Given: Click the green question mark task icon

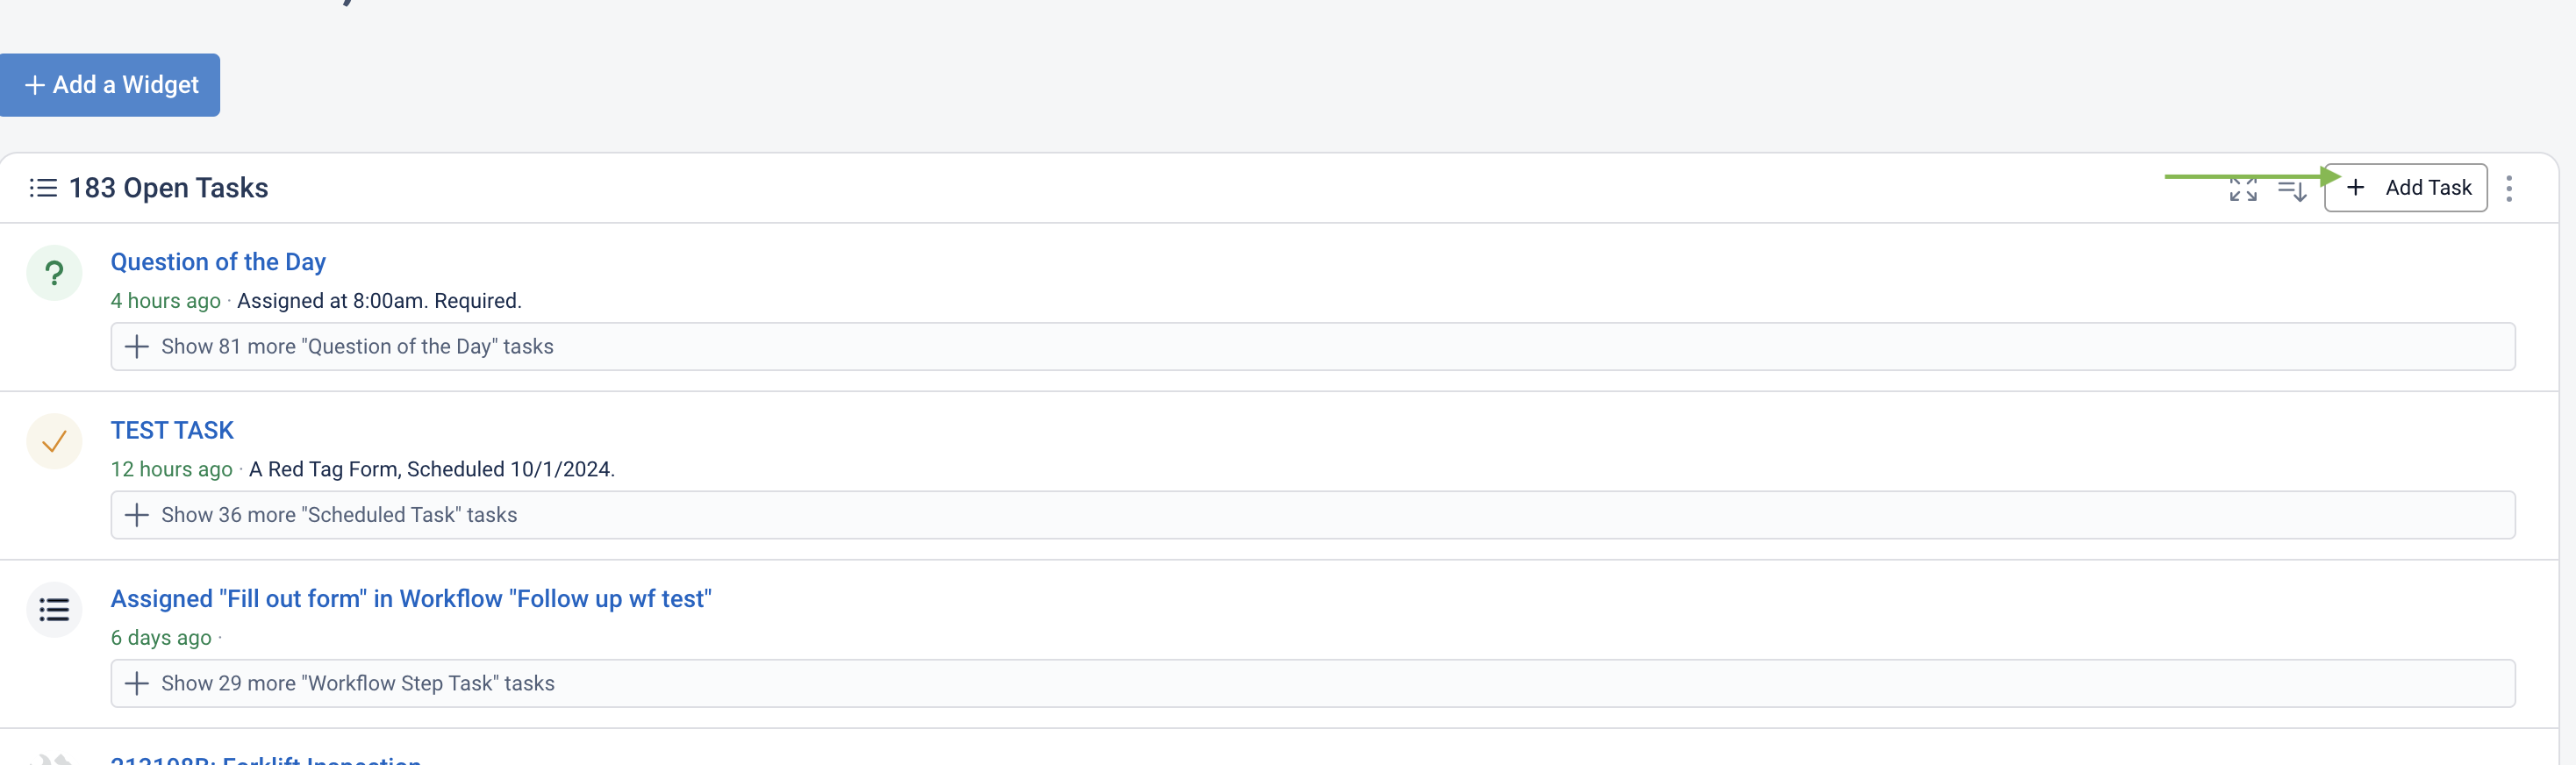Looking at the screenshot, I should pyautogui.click(x=54, y=273).
